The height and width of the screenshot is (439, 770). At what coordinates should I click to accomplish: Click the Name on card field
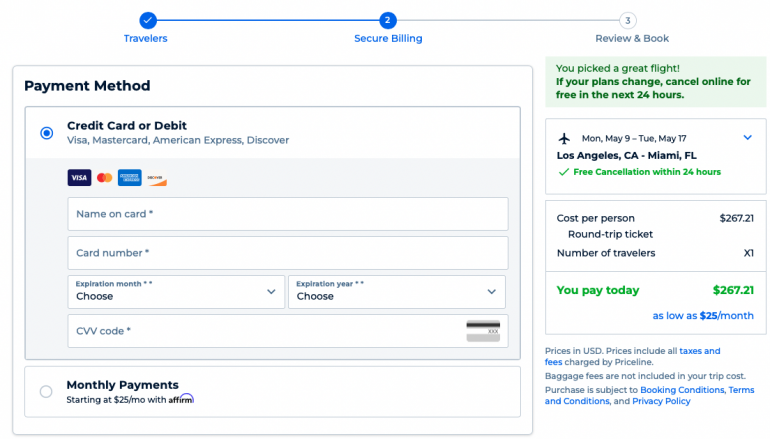(x=288, y=214)
